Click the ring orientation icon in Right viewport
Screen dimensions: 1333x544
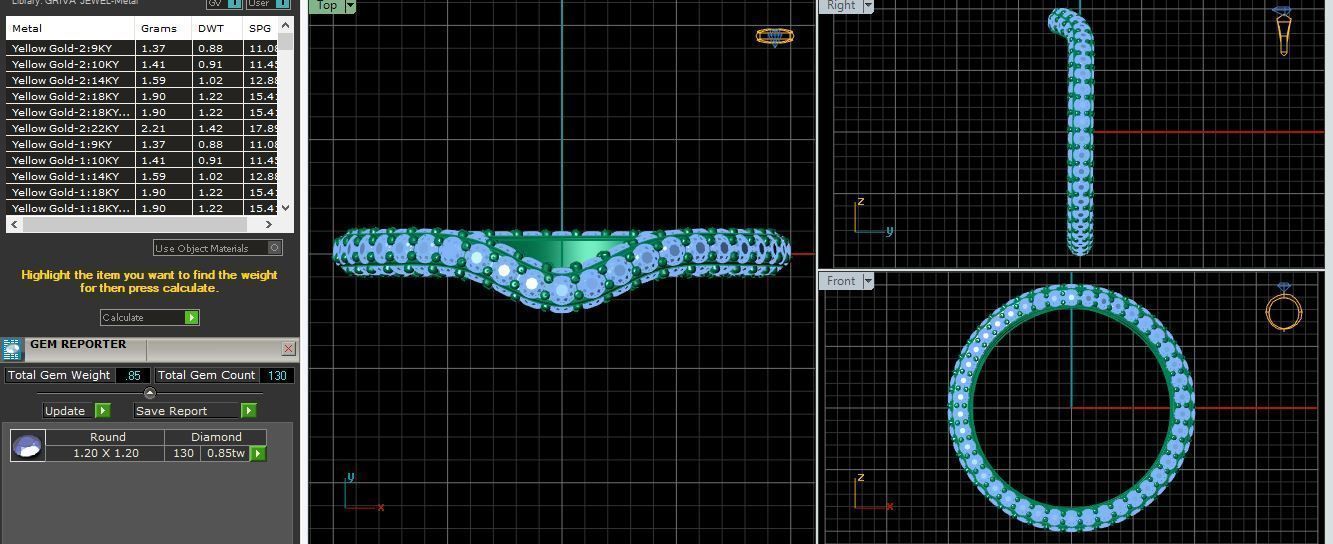pos(1284,30)
